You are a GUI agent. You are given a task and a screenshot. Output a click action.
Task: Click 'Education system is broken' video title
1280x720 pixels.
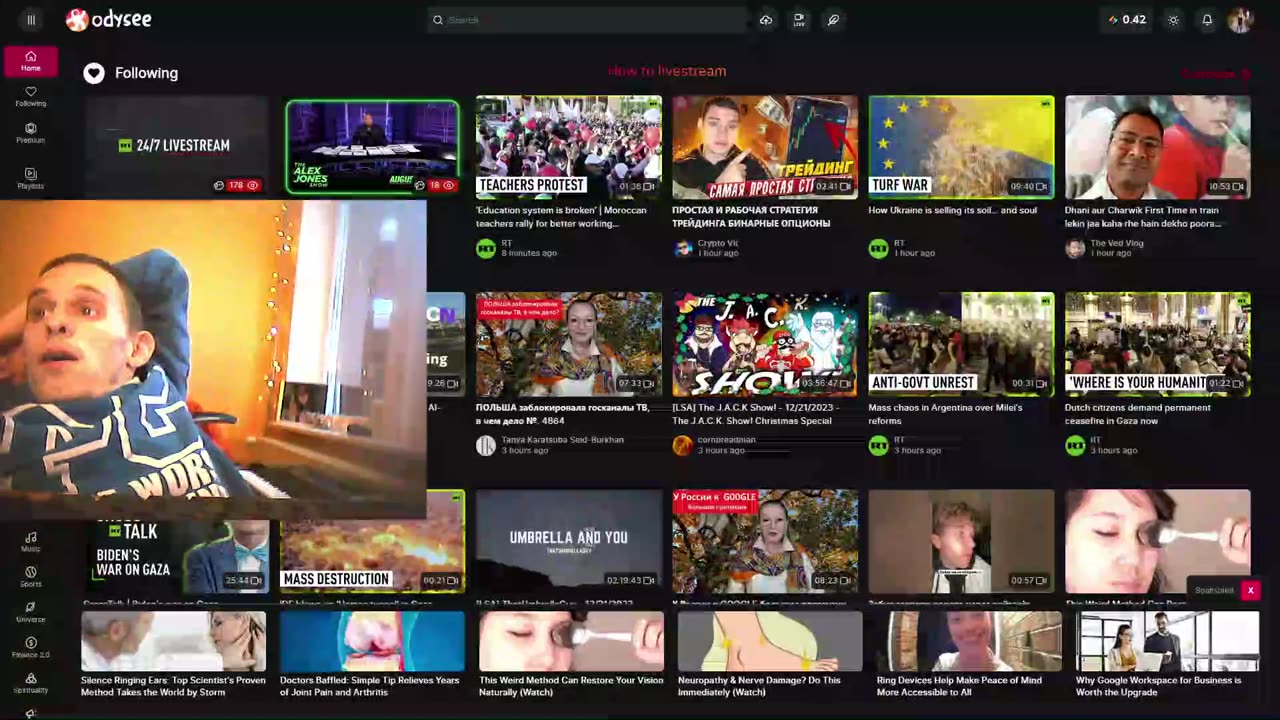click(561, 216)
